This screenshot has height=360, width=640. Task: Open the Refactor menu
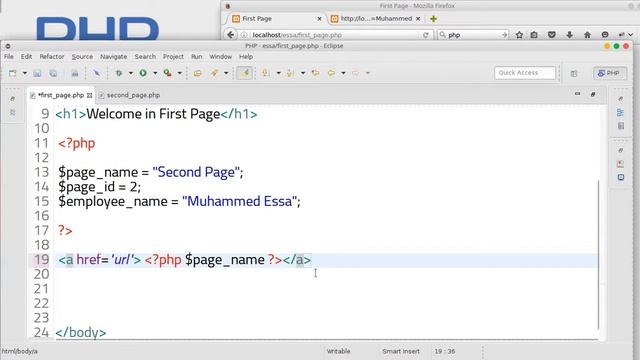[x=52, y=57]
